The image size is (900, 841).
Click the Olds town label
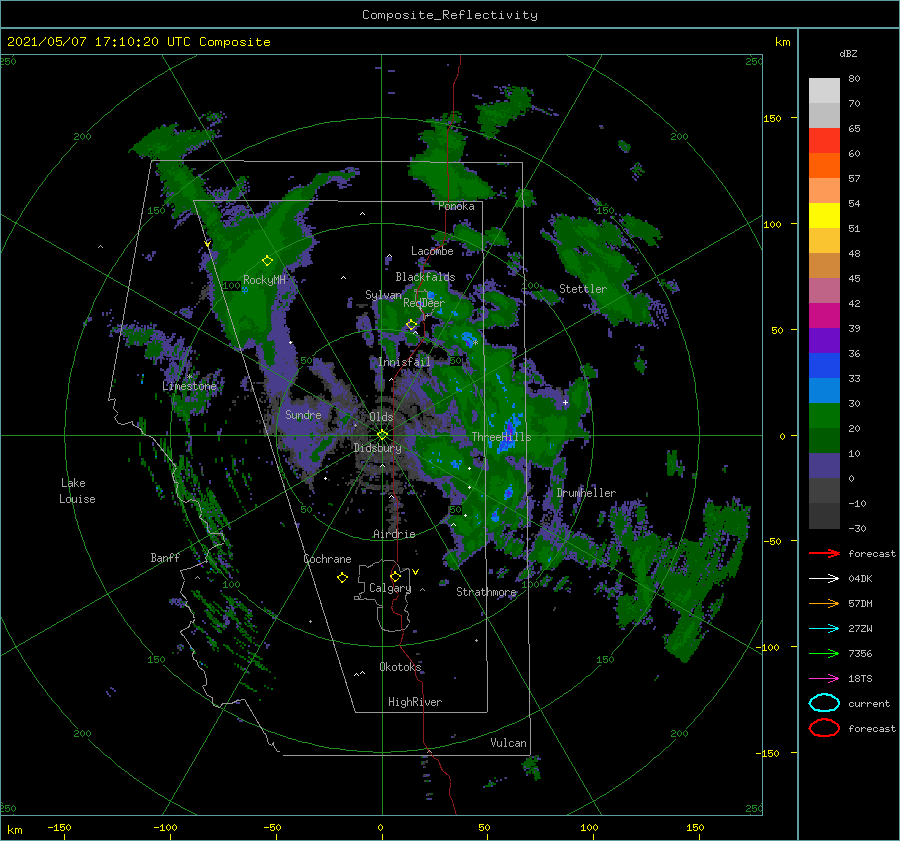coord(381,417)
